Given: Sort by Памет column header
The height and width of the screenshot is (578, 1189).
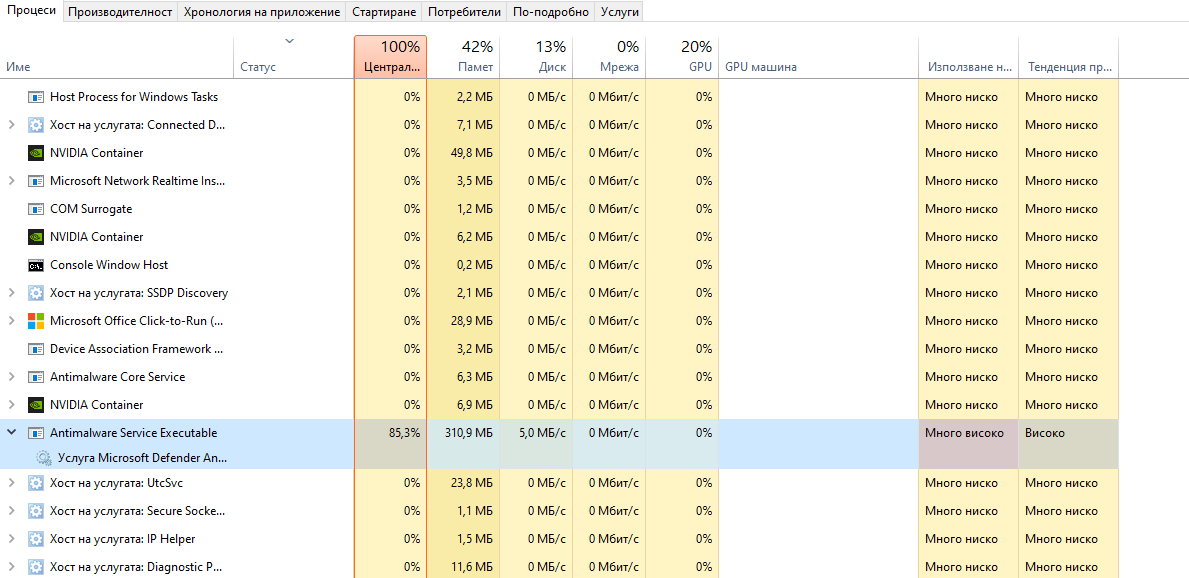Looking at the screenshot, I should tap(463, 56).
